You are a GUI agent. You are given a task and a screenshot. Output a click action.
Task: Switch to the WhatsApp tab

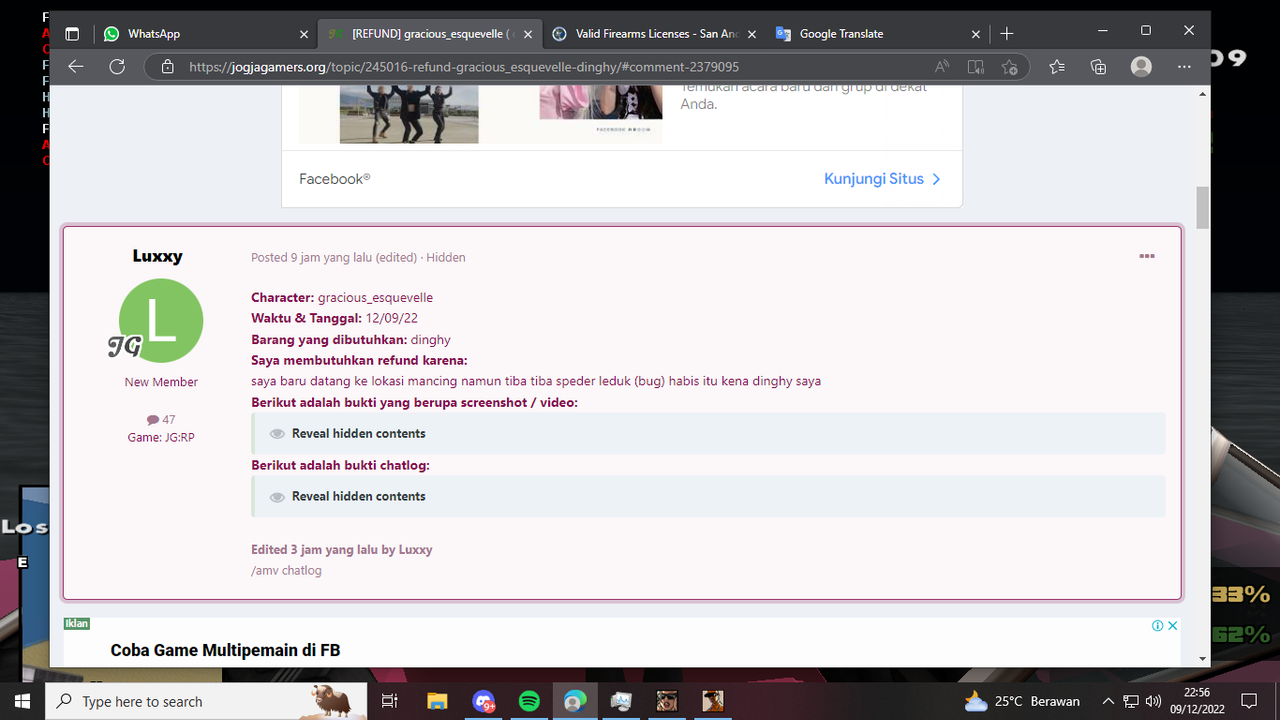(x=206, y=33)
